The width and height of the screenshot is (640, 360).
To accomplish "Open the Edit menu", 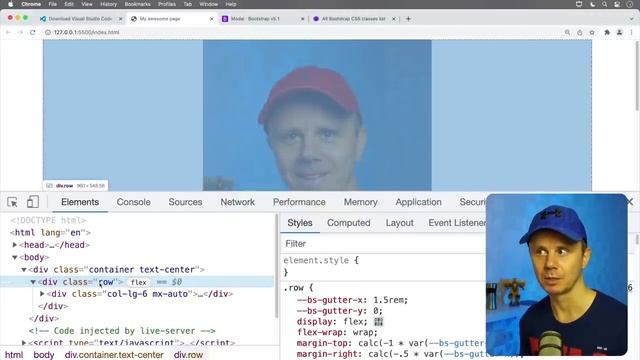I will [69, 4].
